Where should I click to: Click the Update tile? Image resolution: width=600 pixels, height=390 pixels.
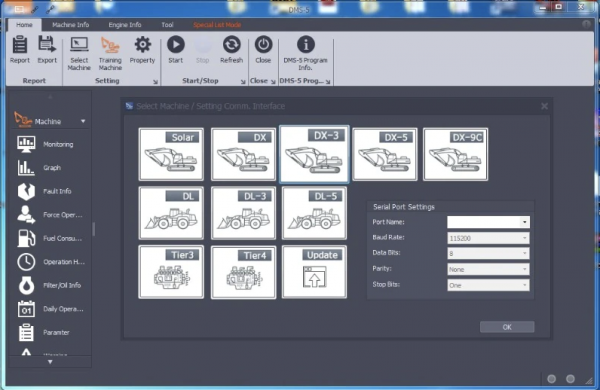(x=314, y=272)
